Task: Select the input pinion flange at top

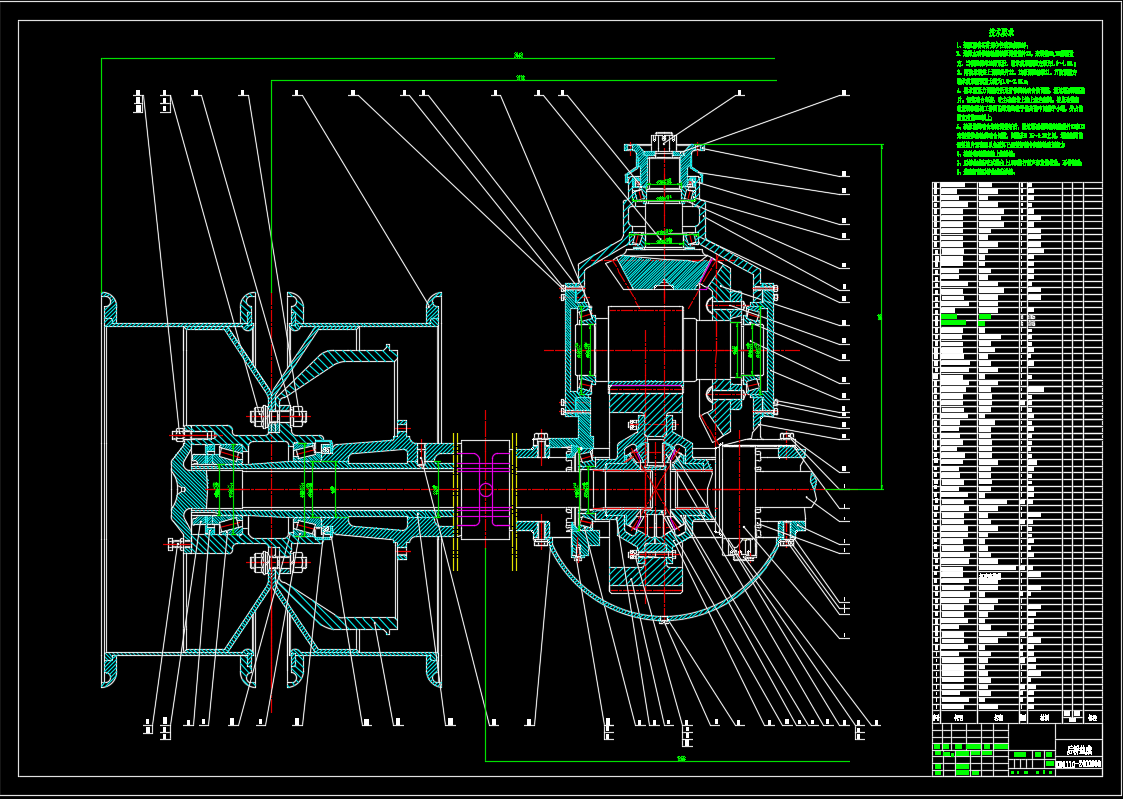Action: click(663, 147)
